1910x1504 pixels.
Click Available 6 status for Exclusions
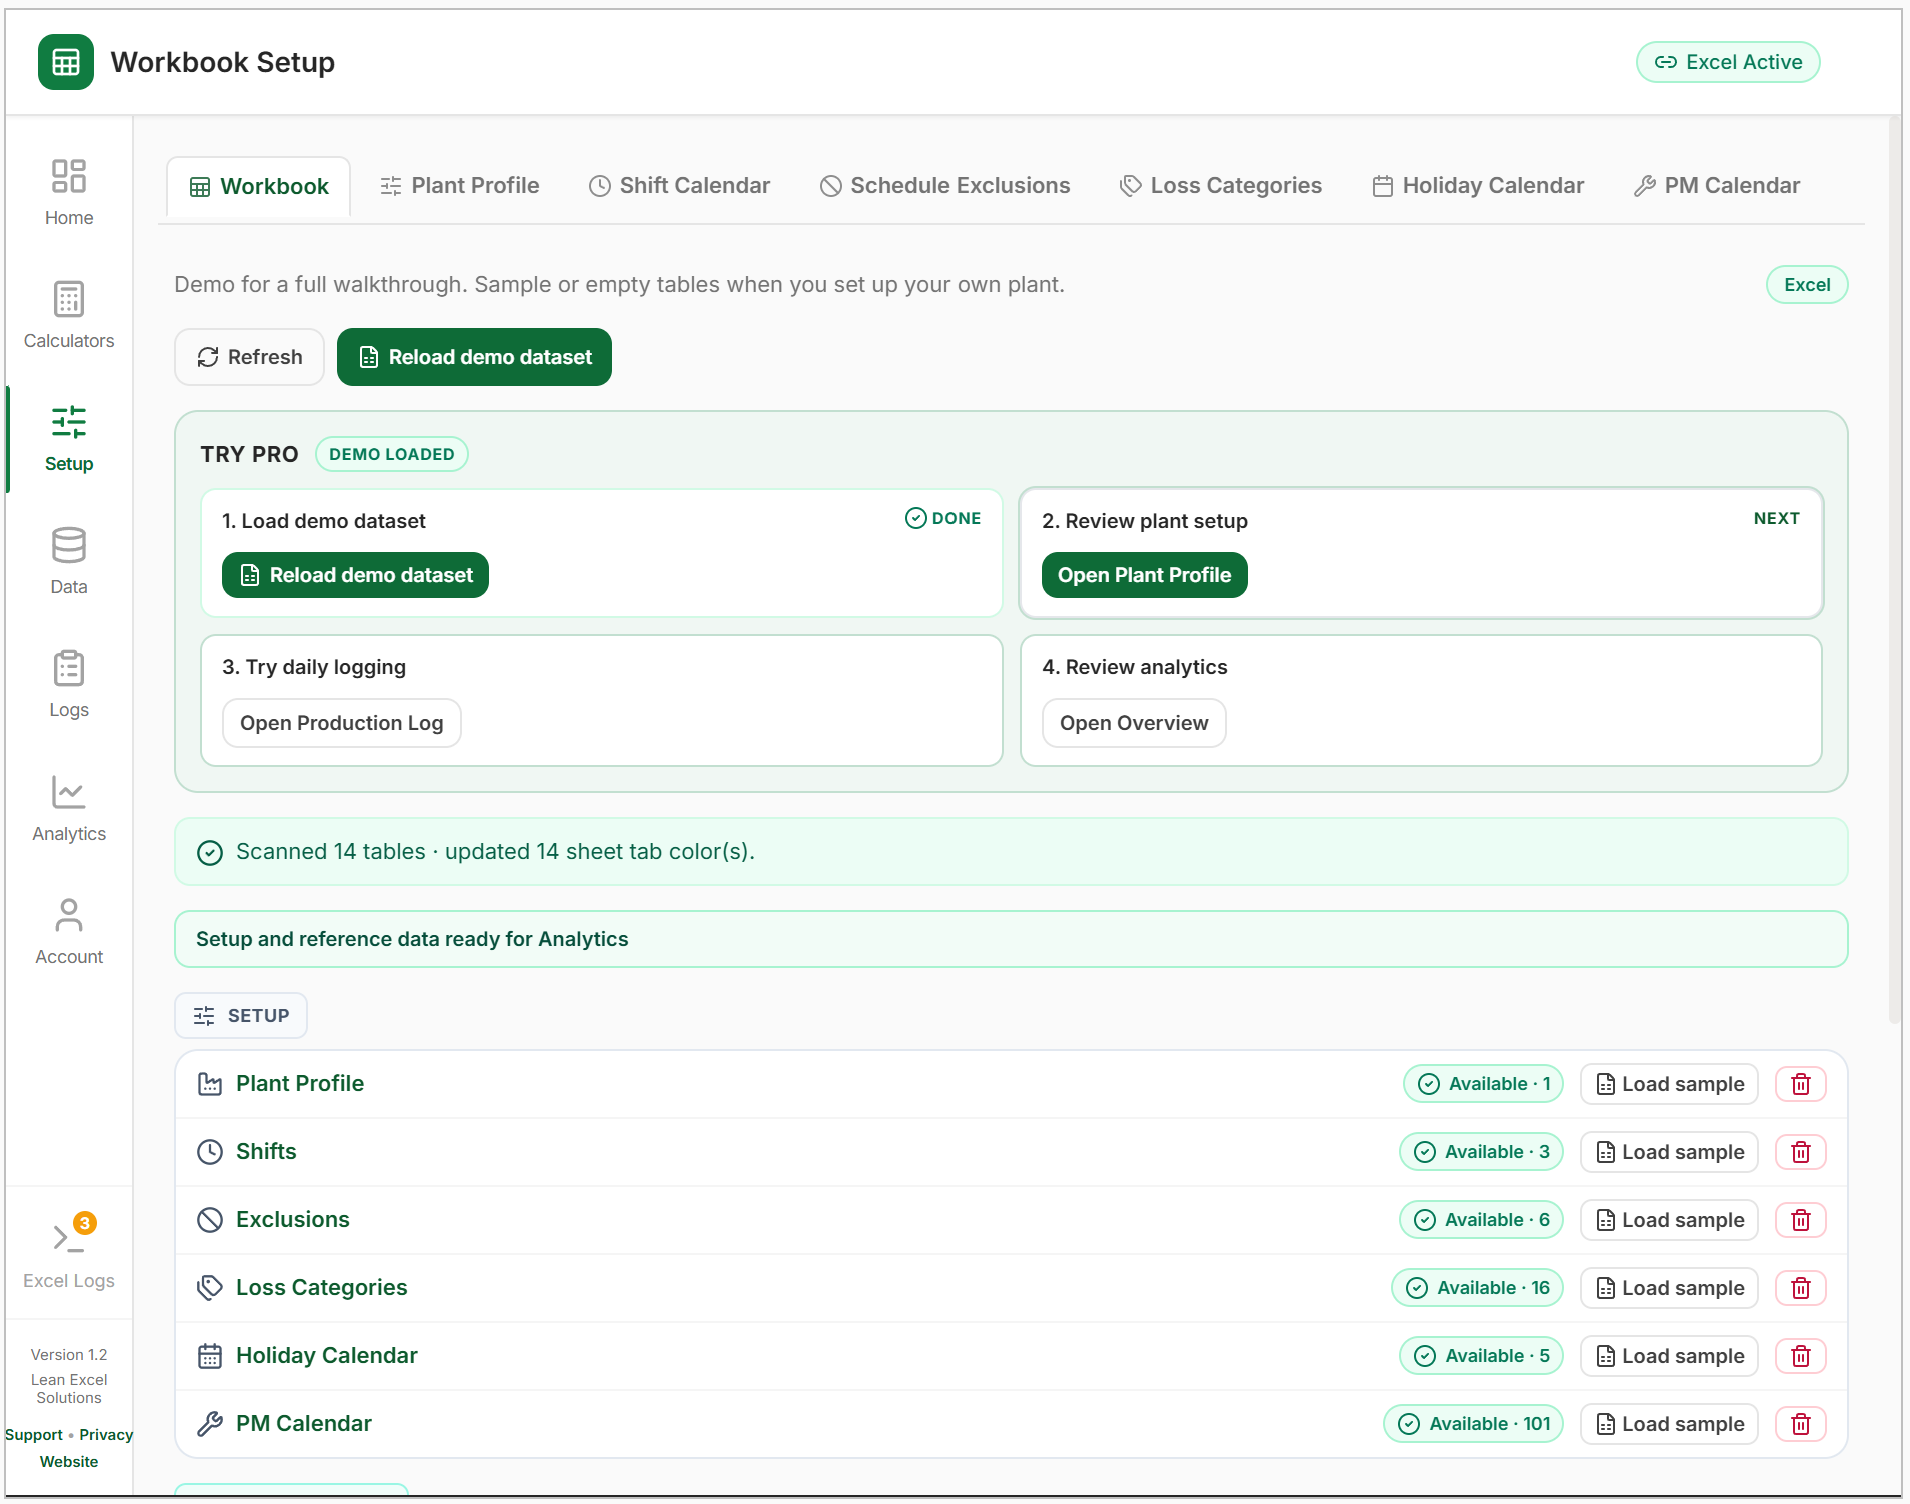[x=1481, y=1220]
